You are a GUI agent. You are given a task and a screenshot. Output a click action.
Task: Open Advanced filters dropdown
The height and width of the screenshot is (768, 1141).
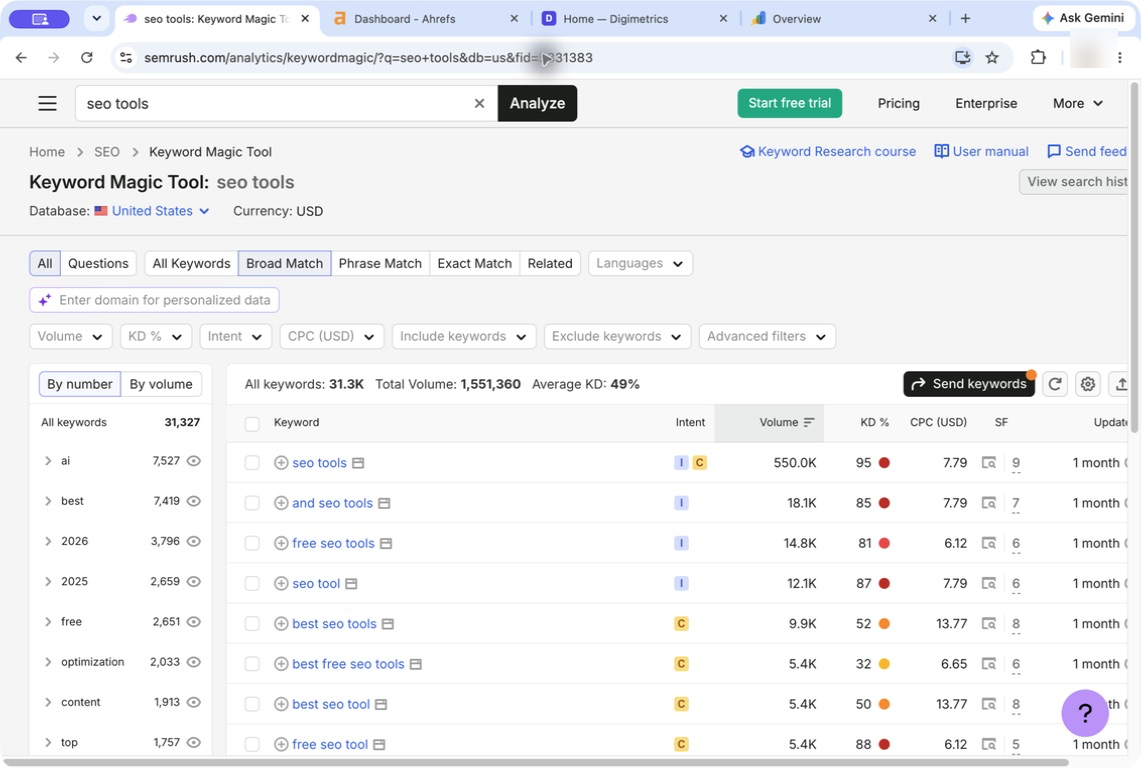(x=767, y=336)
